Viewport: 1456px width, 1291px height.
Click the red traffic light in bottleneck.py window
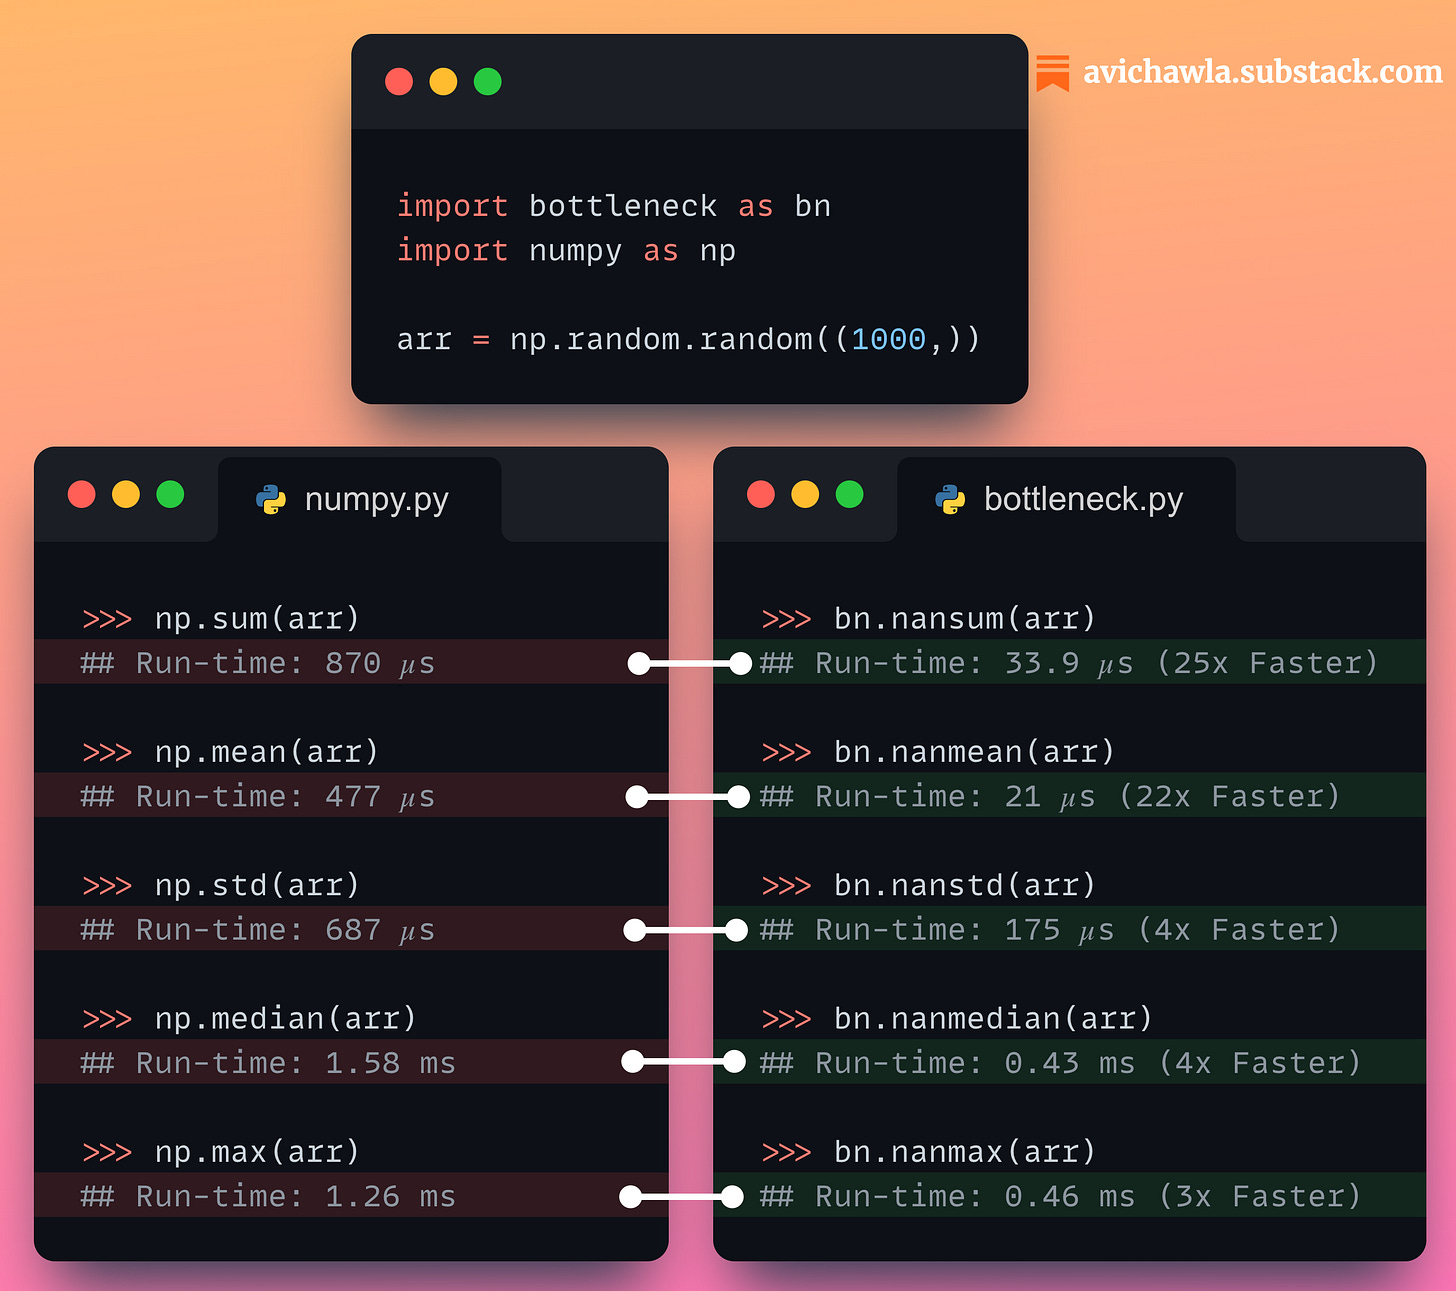click(761, 493)
